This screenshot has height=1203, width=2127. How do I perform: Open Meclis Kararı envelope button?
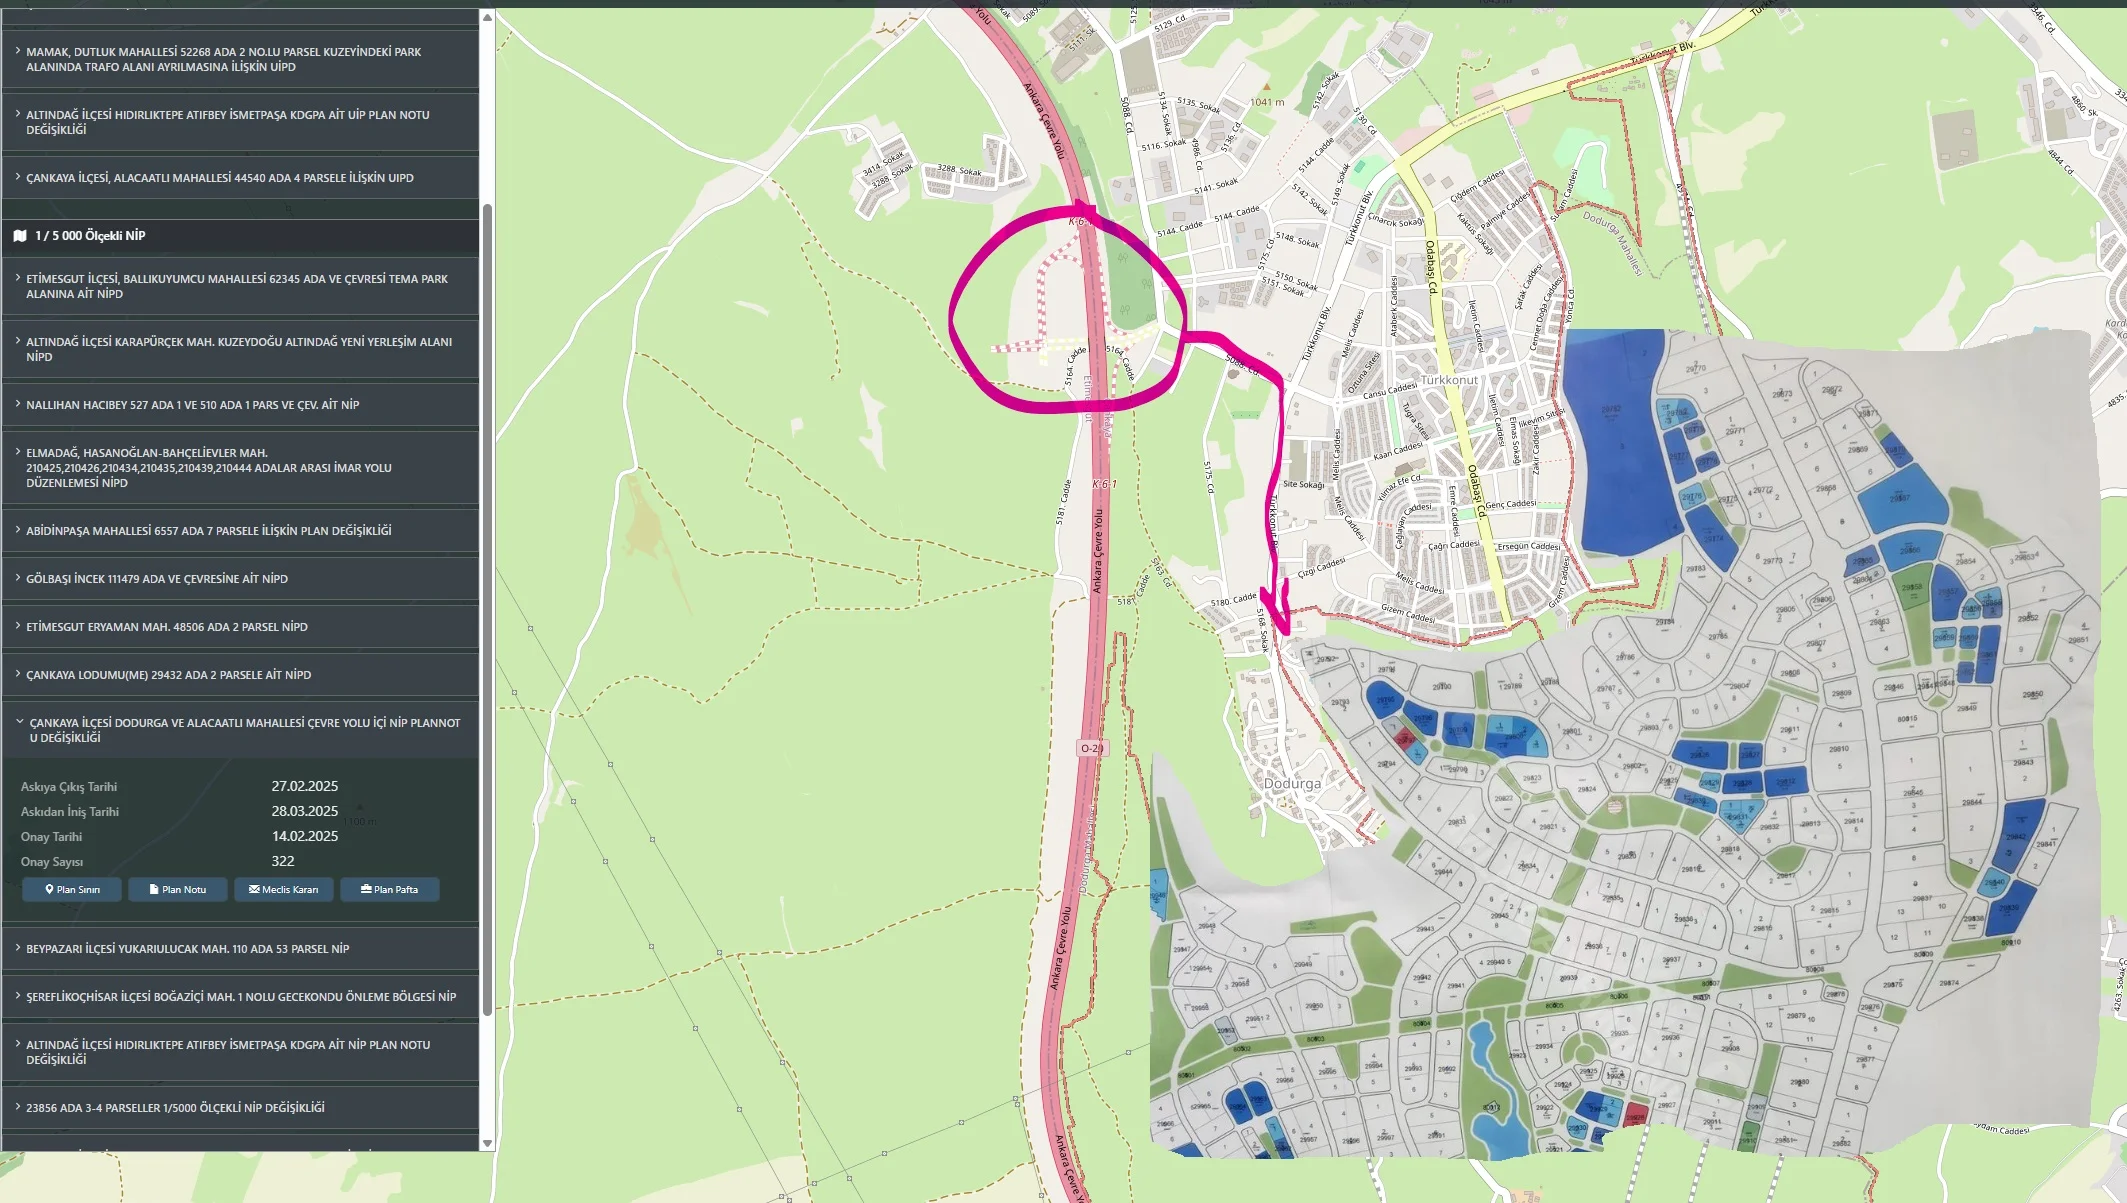click(284, 889)
